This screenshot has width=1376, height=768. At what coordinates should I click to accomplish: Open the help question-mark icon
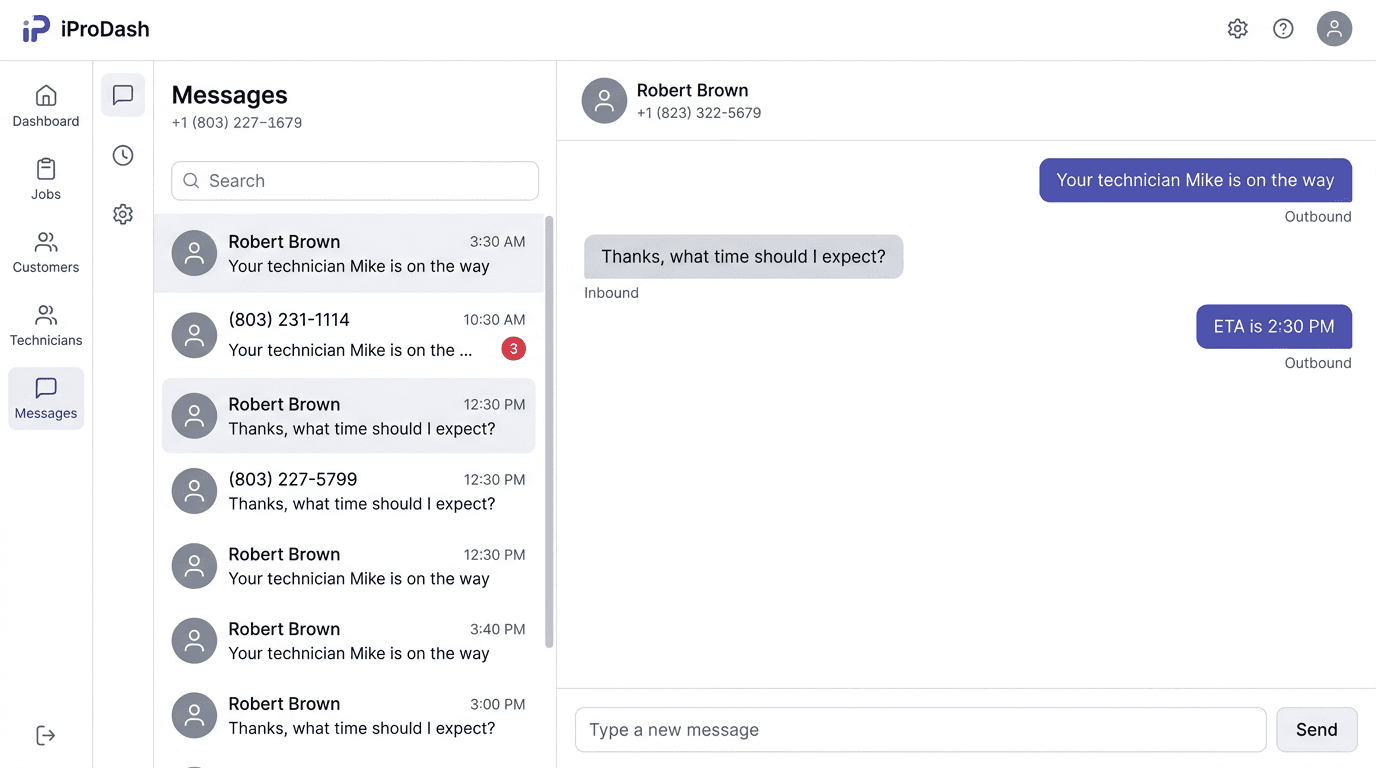pos(1283,28)
